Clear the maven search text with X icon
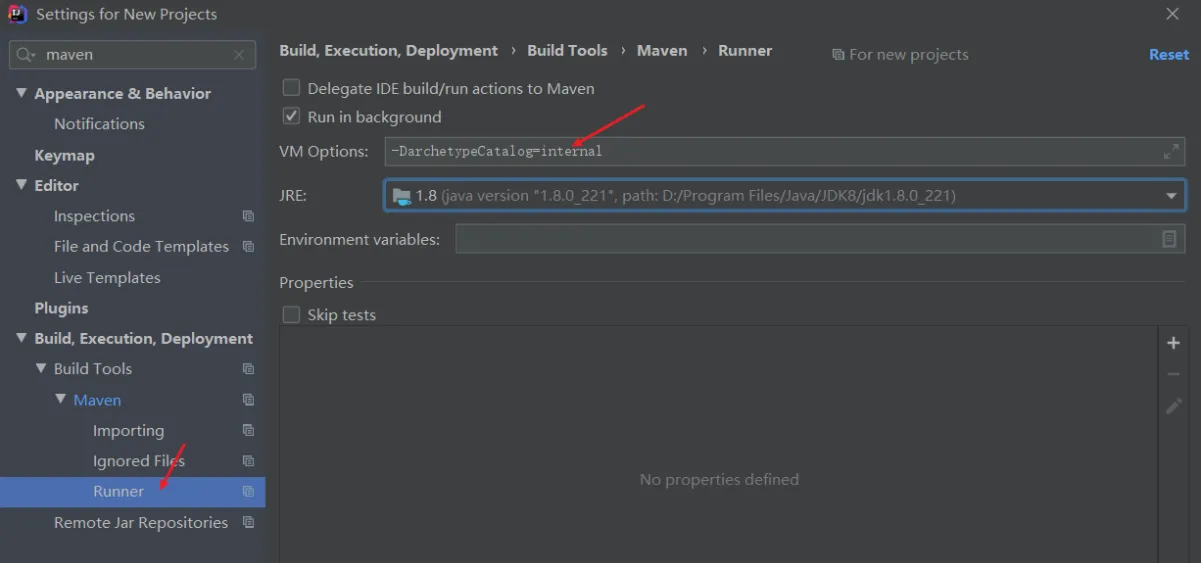Screen dimensions: 1202x563 239,55
